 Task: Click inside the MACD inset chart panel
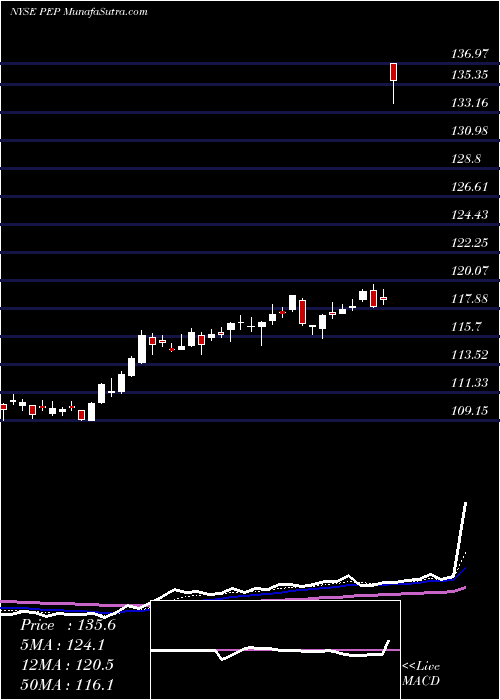click(275, 650)
